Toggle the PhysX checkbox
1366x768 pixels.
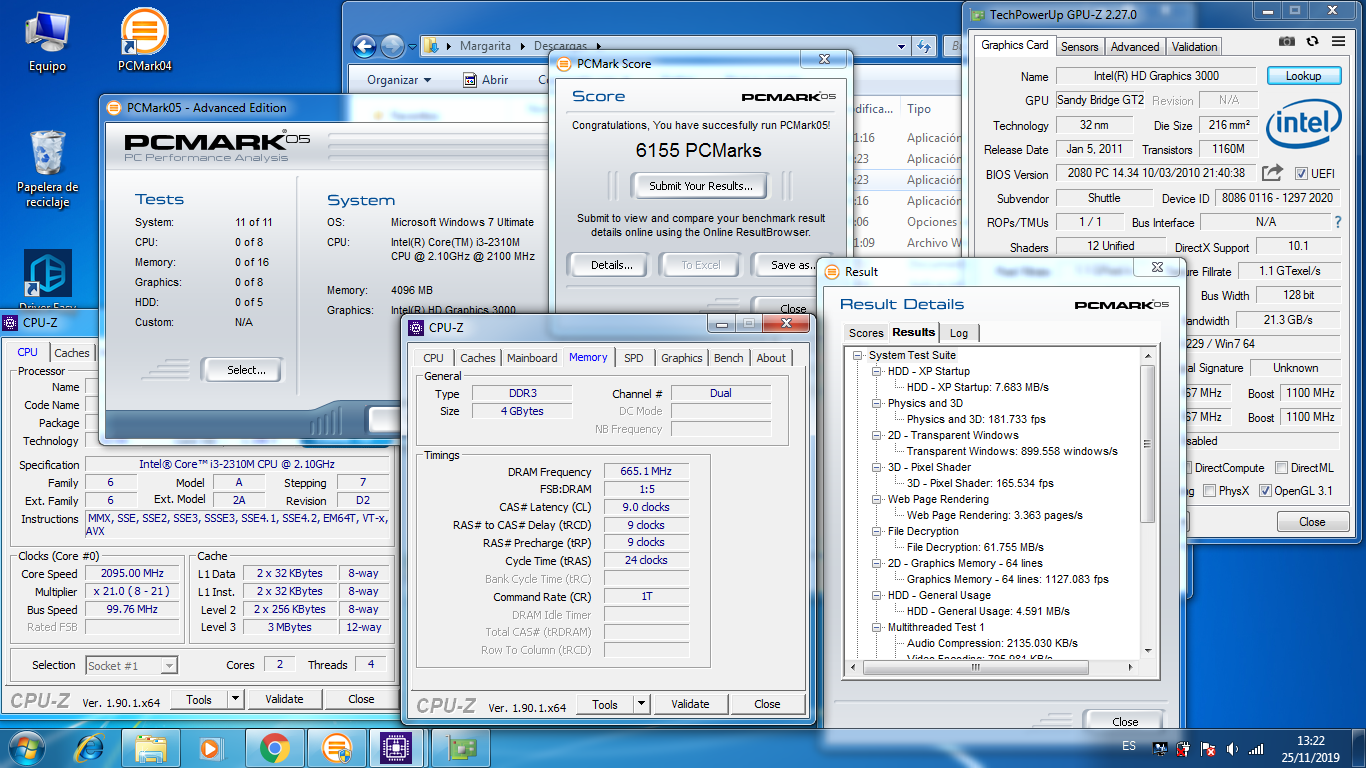[x=1210, y=490]
